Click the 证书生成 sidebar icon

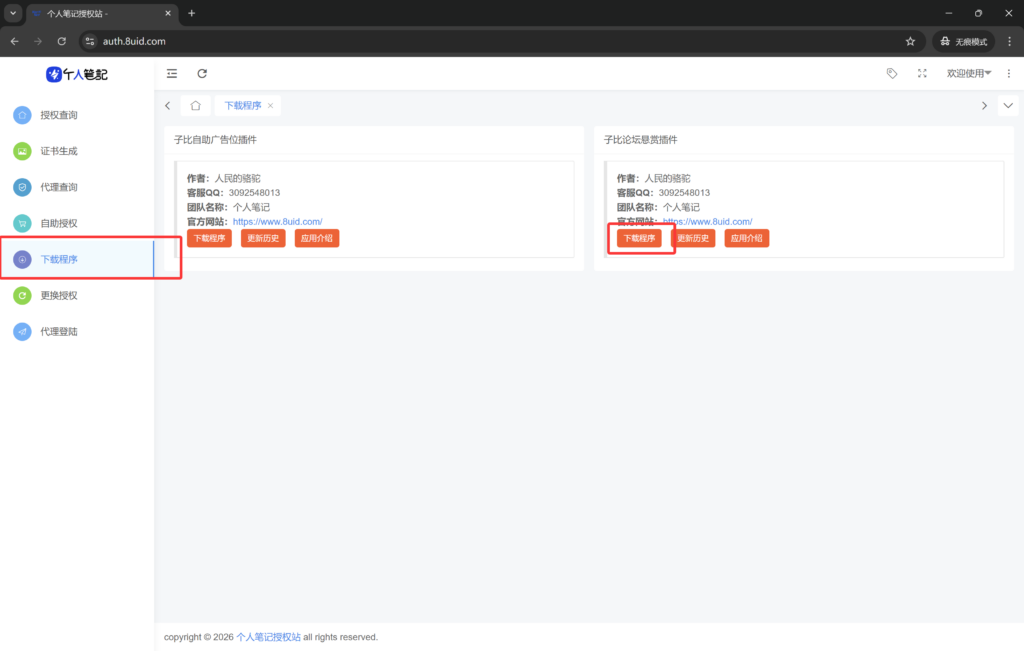tap(22, 151)
